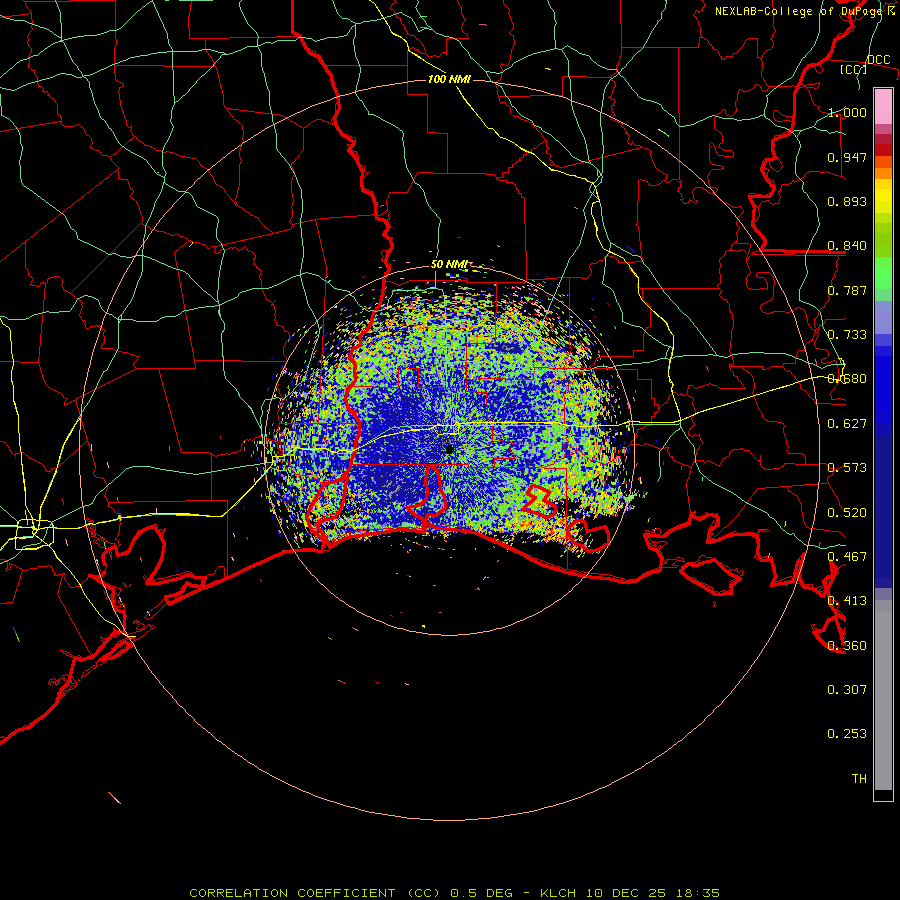The height and width of the screenshot is (900, 900).
Task: Click the 1.000 legend value
Action: click(x=847, y=112)
